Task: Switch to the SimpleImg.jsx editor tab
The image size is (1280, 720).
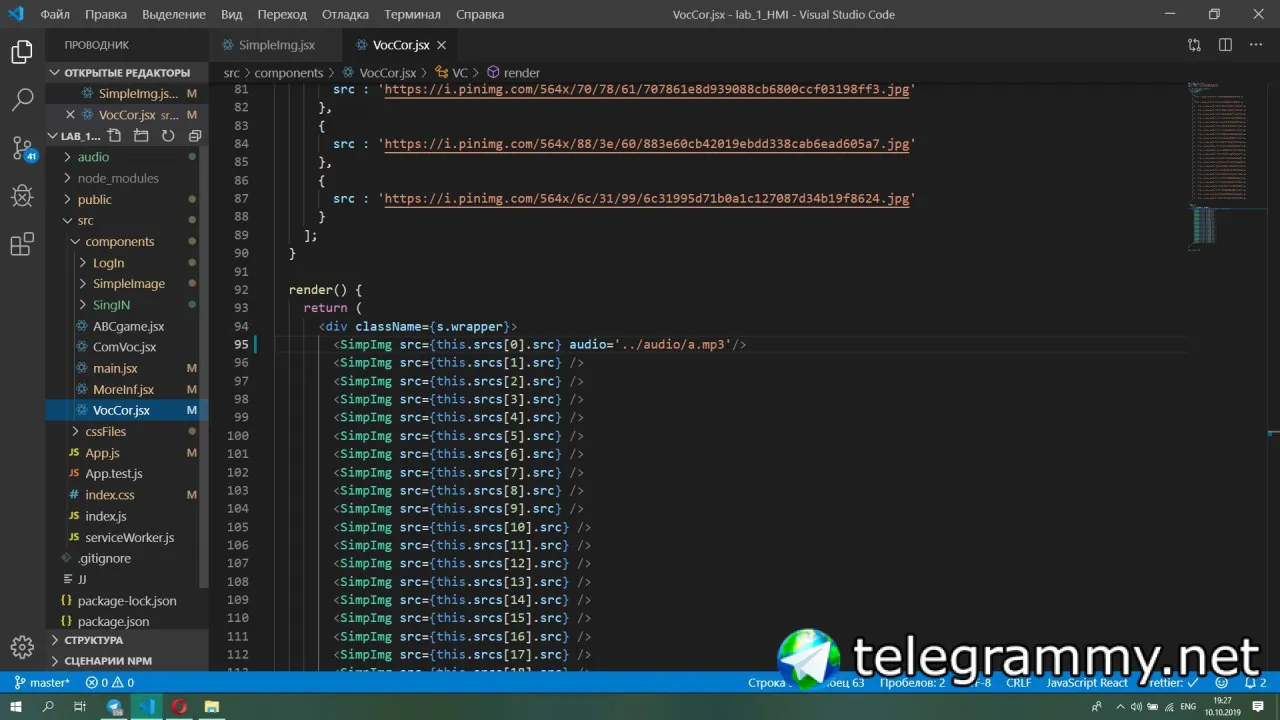Action: tap(276, 45)
